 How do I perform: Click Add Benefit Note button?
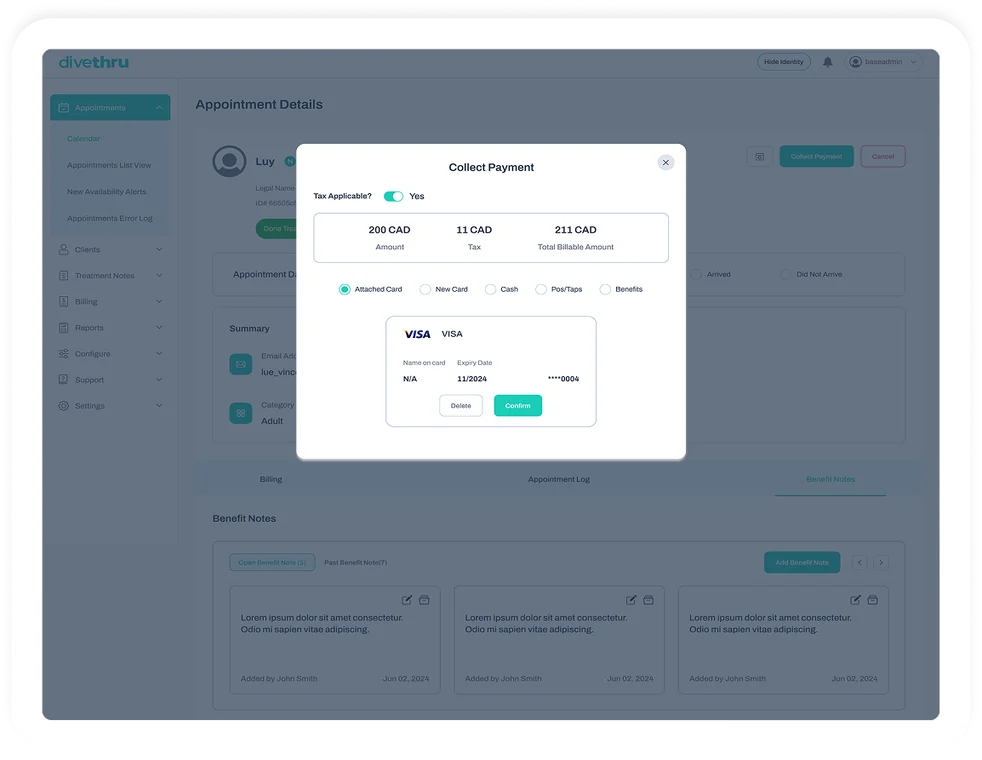pyautogui.click(x=802, y=563)
